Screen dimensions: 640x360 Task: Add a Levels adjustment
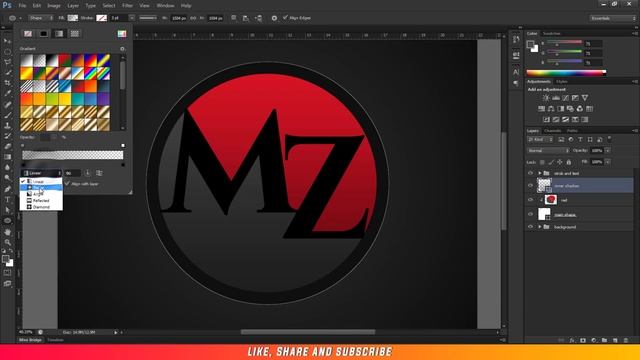pos(556,98)
